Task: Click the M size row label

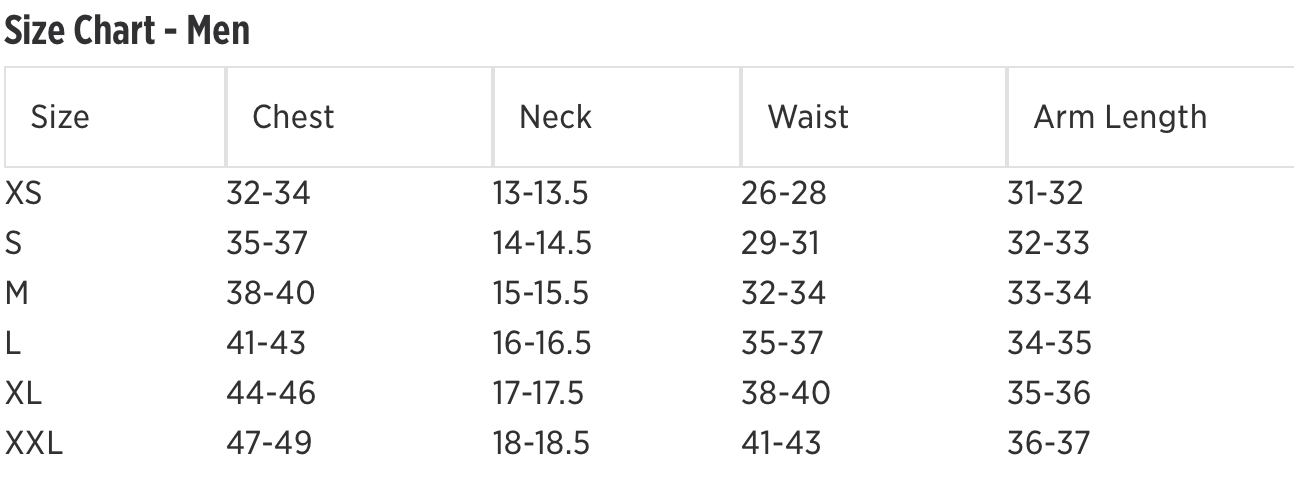Action: pyautogui.click(x=17, y=293)
